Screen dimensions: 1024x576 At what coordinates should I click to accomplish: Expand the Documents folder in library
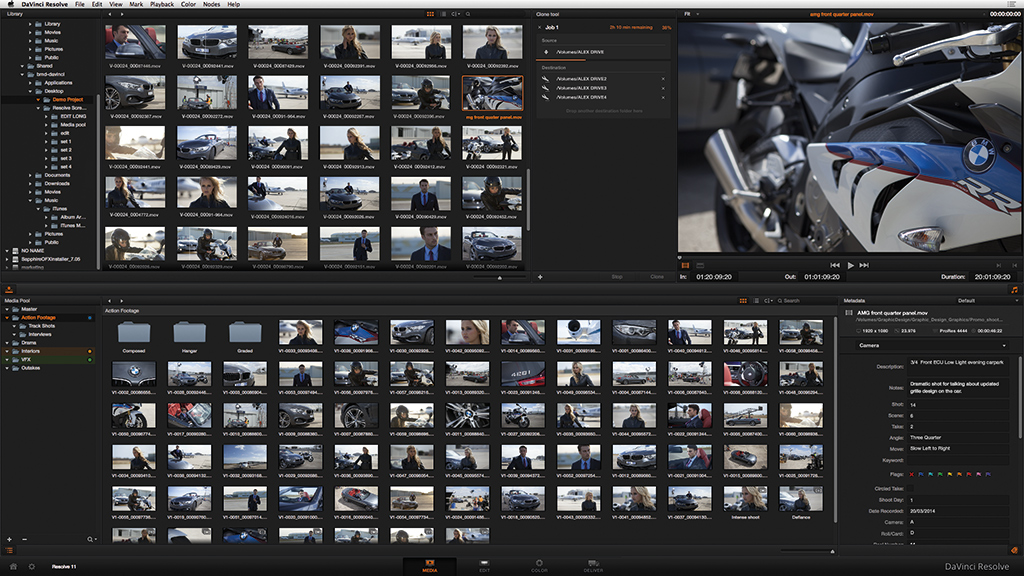30,175
